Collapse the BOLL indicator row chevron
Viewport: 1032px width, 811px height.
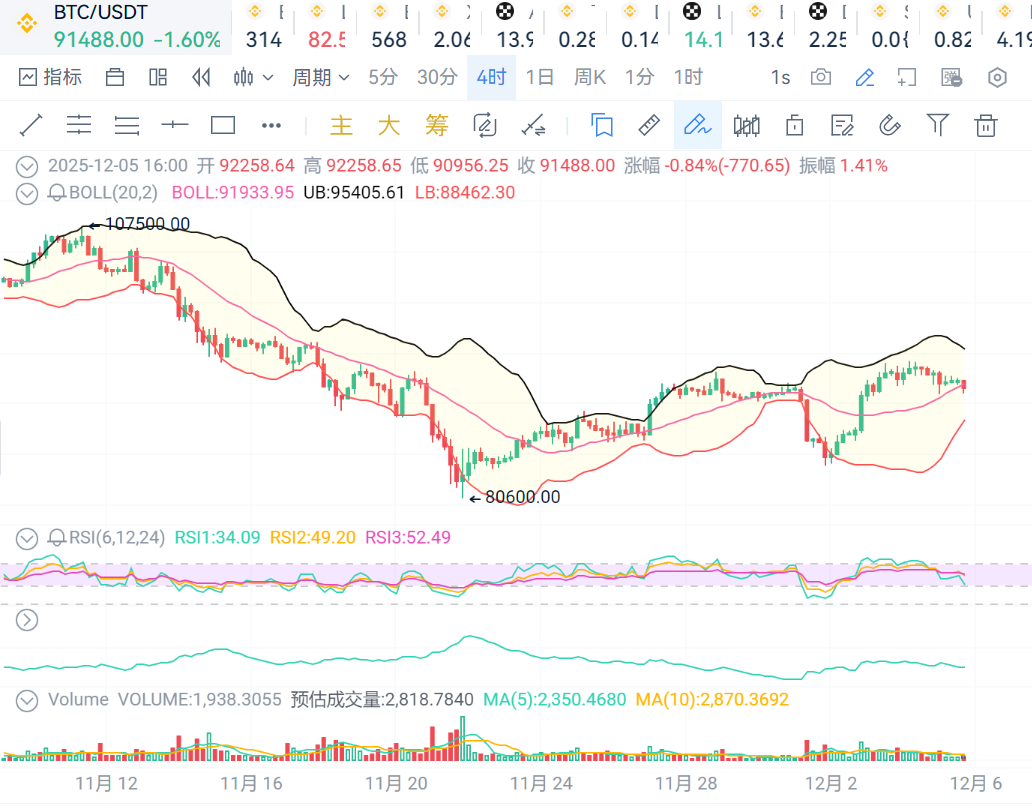click(x=27, y=193)
